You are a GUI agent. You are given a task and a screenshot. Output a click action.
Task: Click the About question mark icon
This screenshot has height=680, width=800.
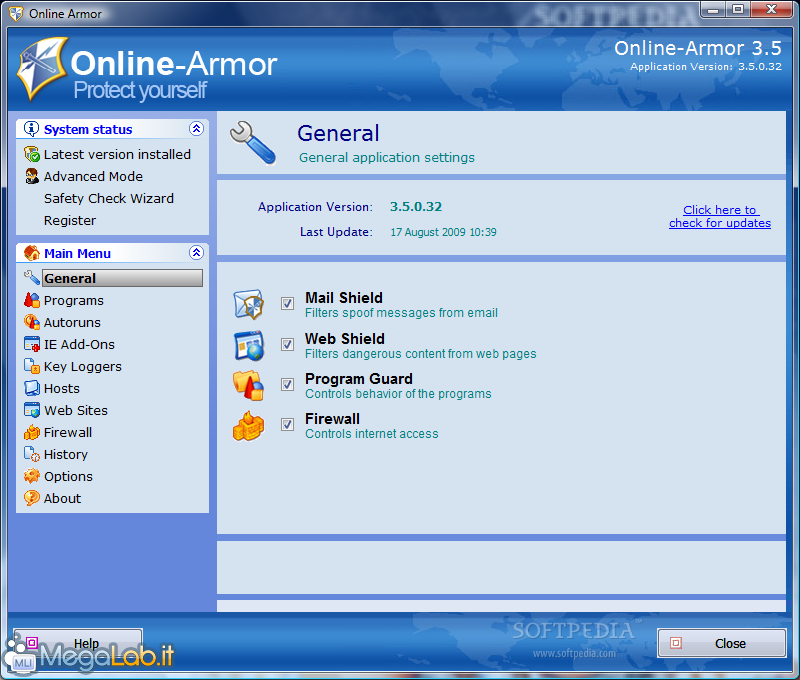[32, 498]
